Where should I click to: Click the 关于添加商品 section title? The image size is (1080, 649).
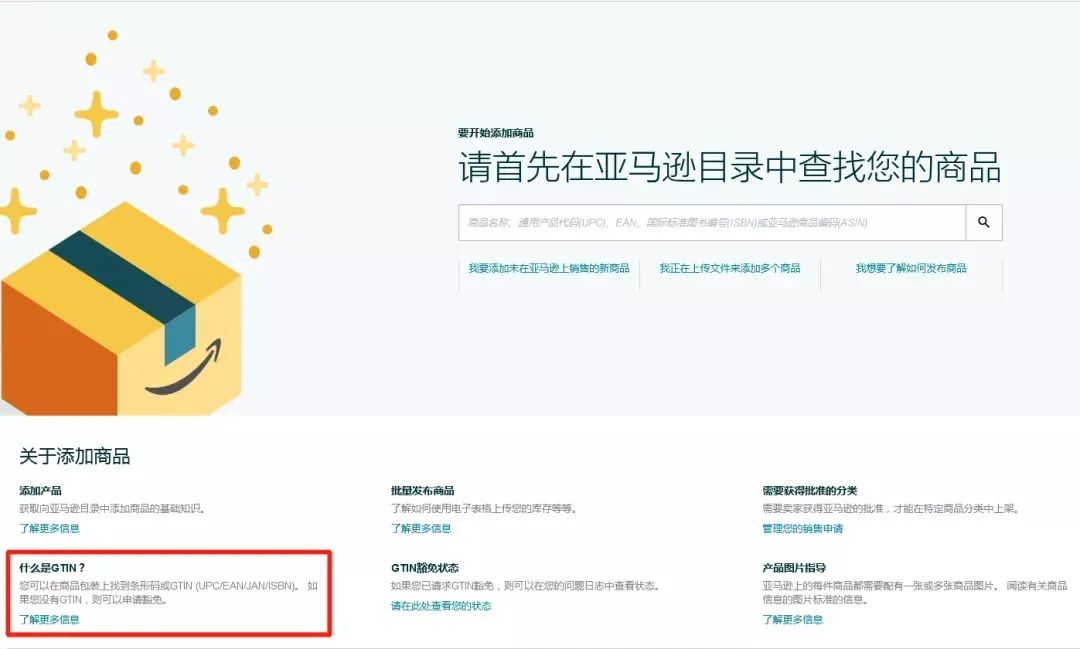point(74,456)
